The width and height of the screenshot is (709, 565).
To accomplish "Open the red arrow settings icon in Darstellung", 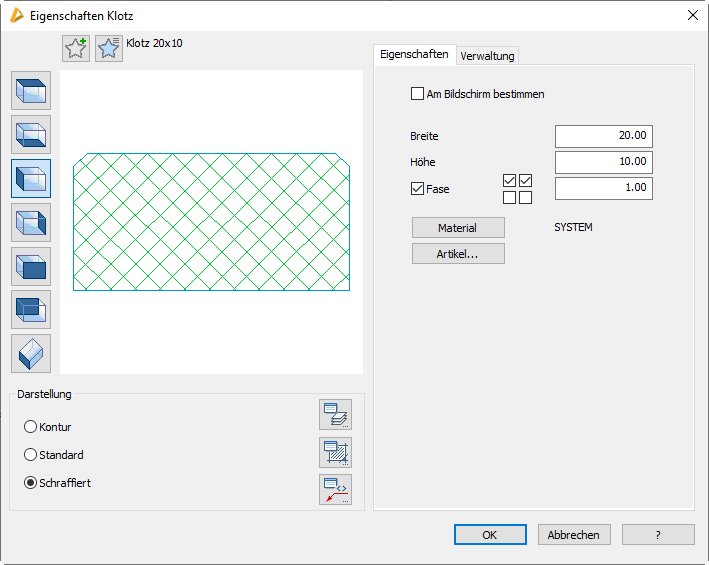I will [335, 489].
